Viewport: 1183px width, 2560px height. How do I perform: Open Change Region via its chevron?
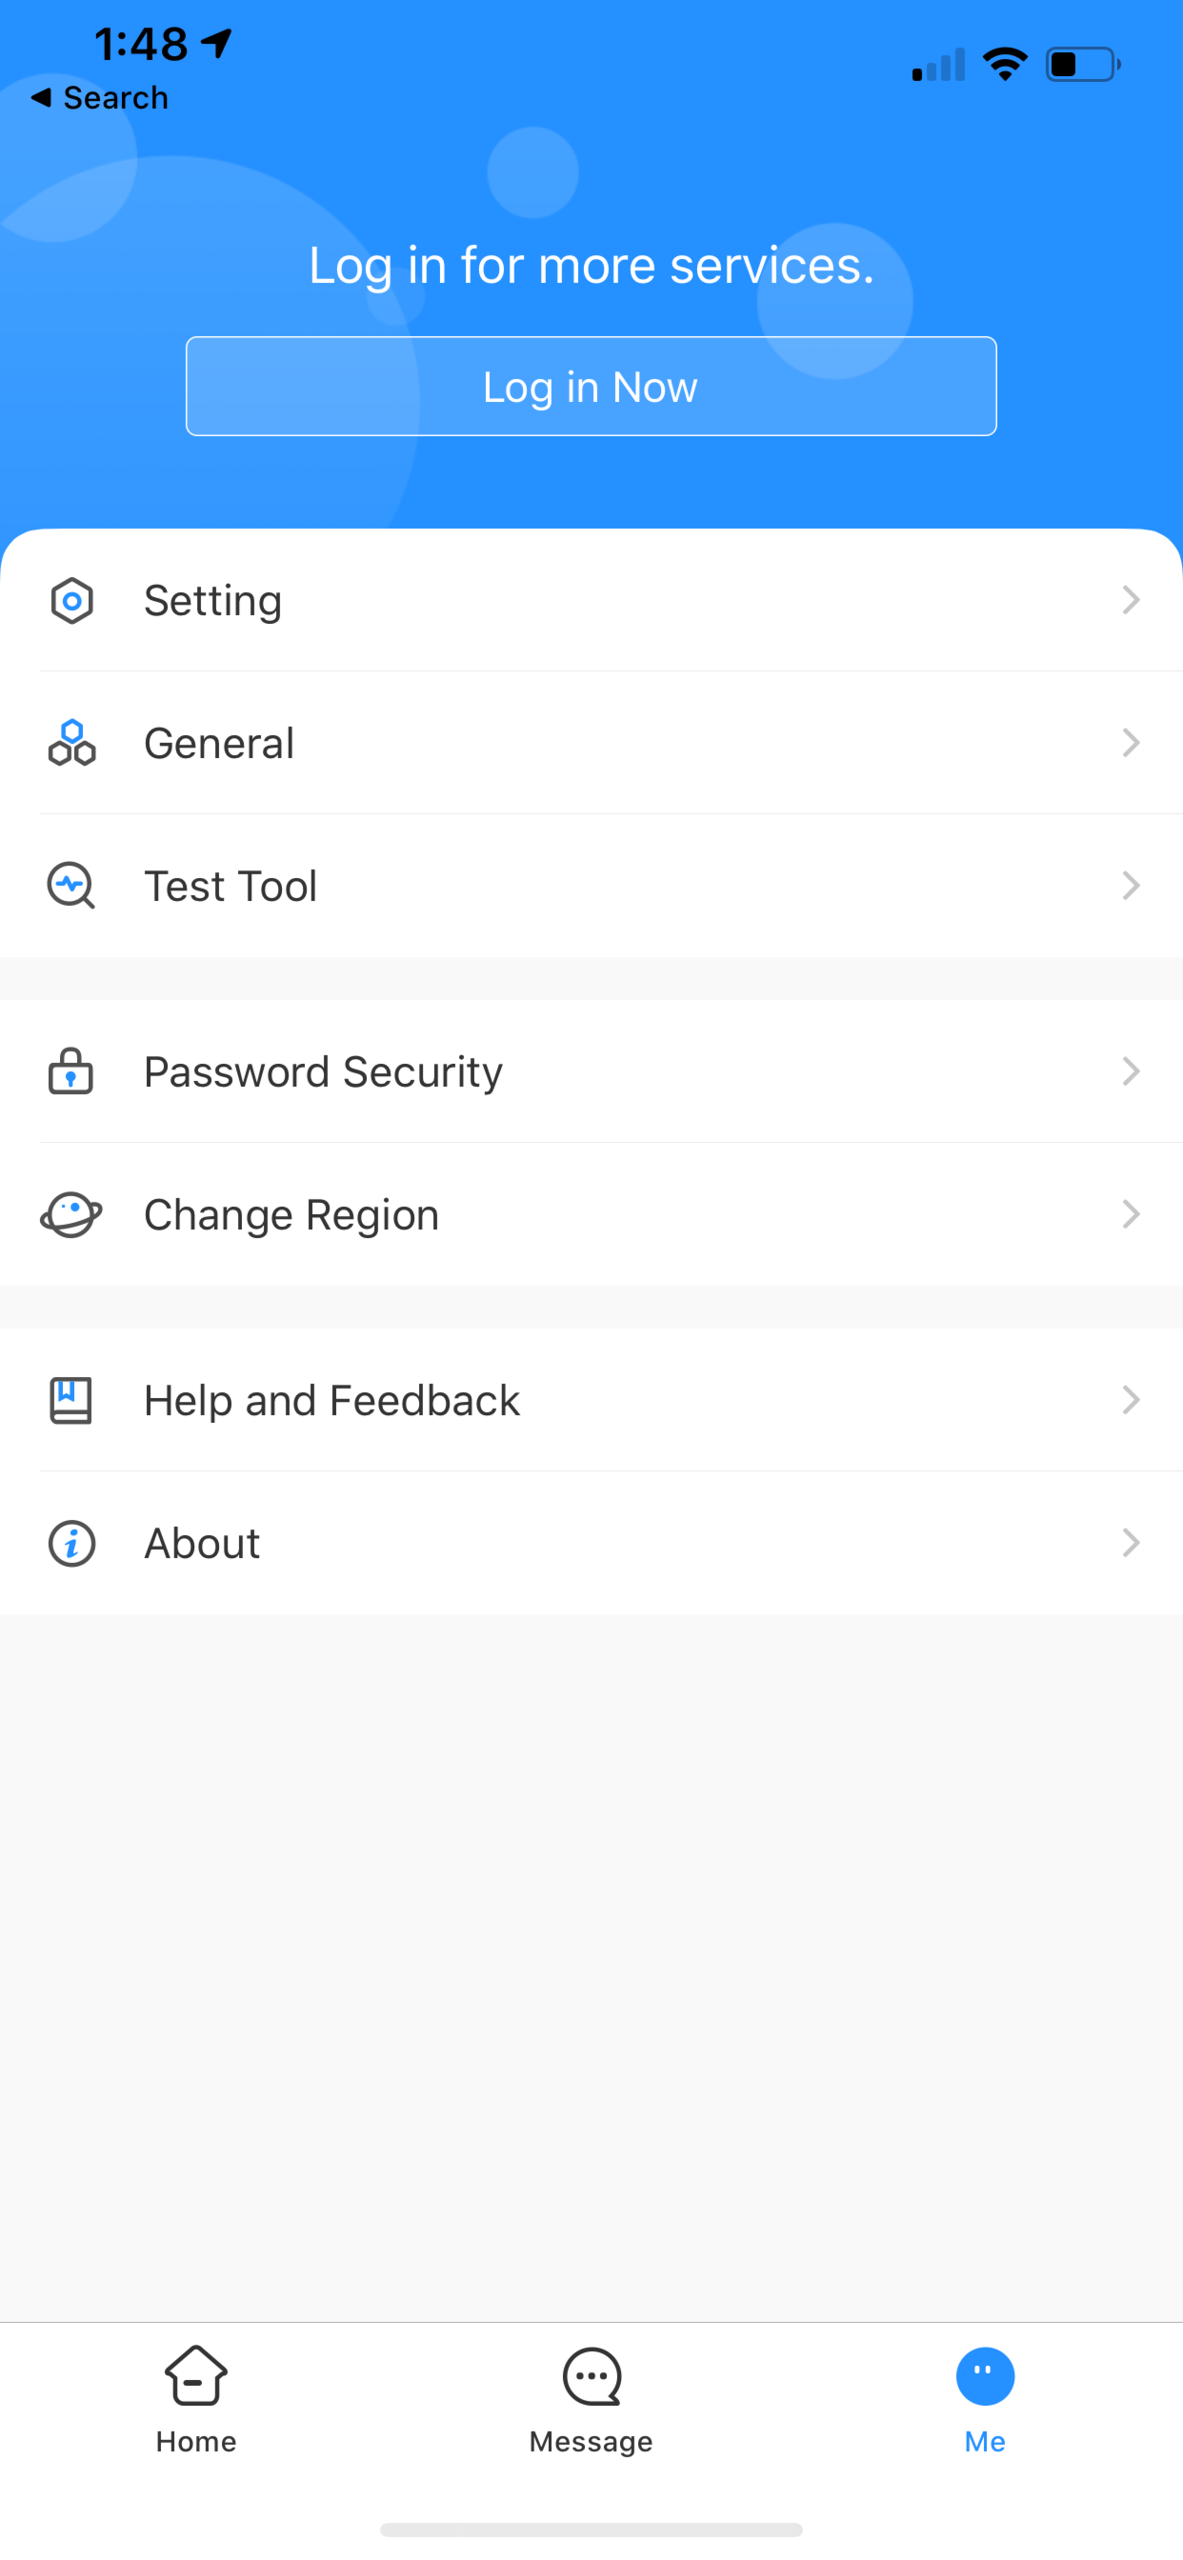[1131, 1214]
